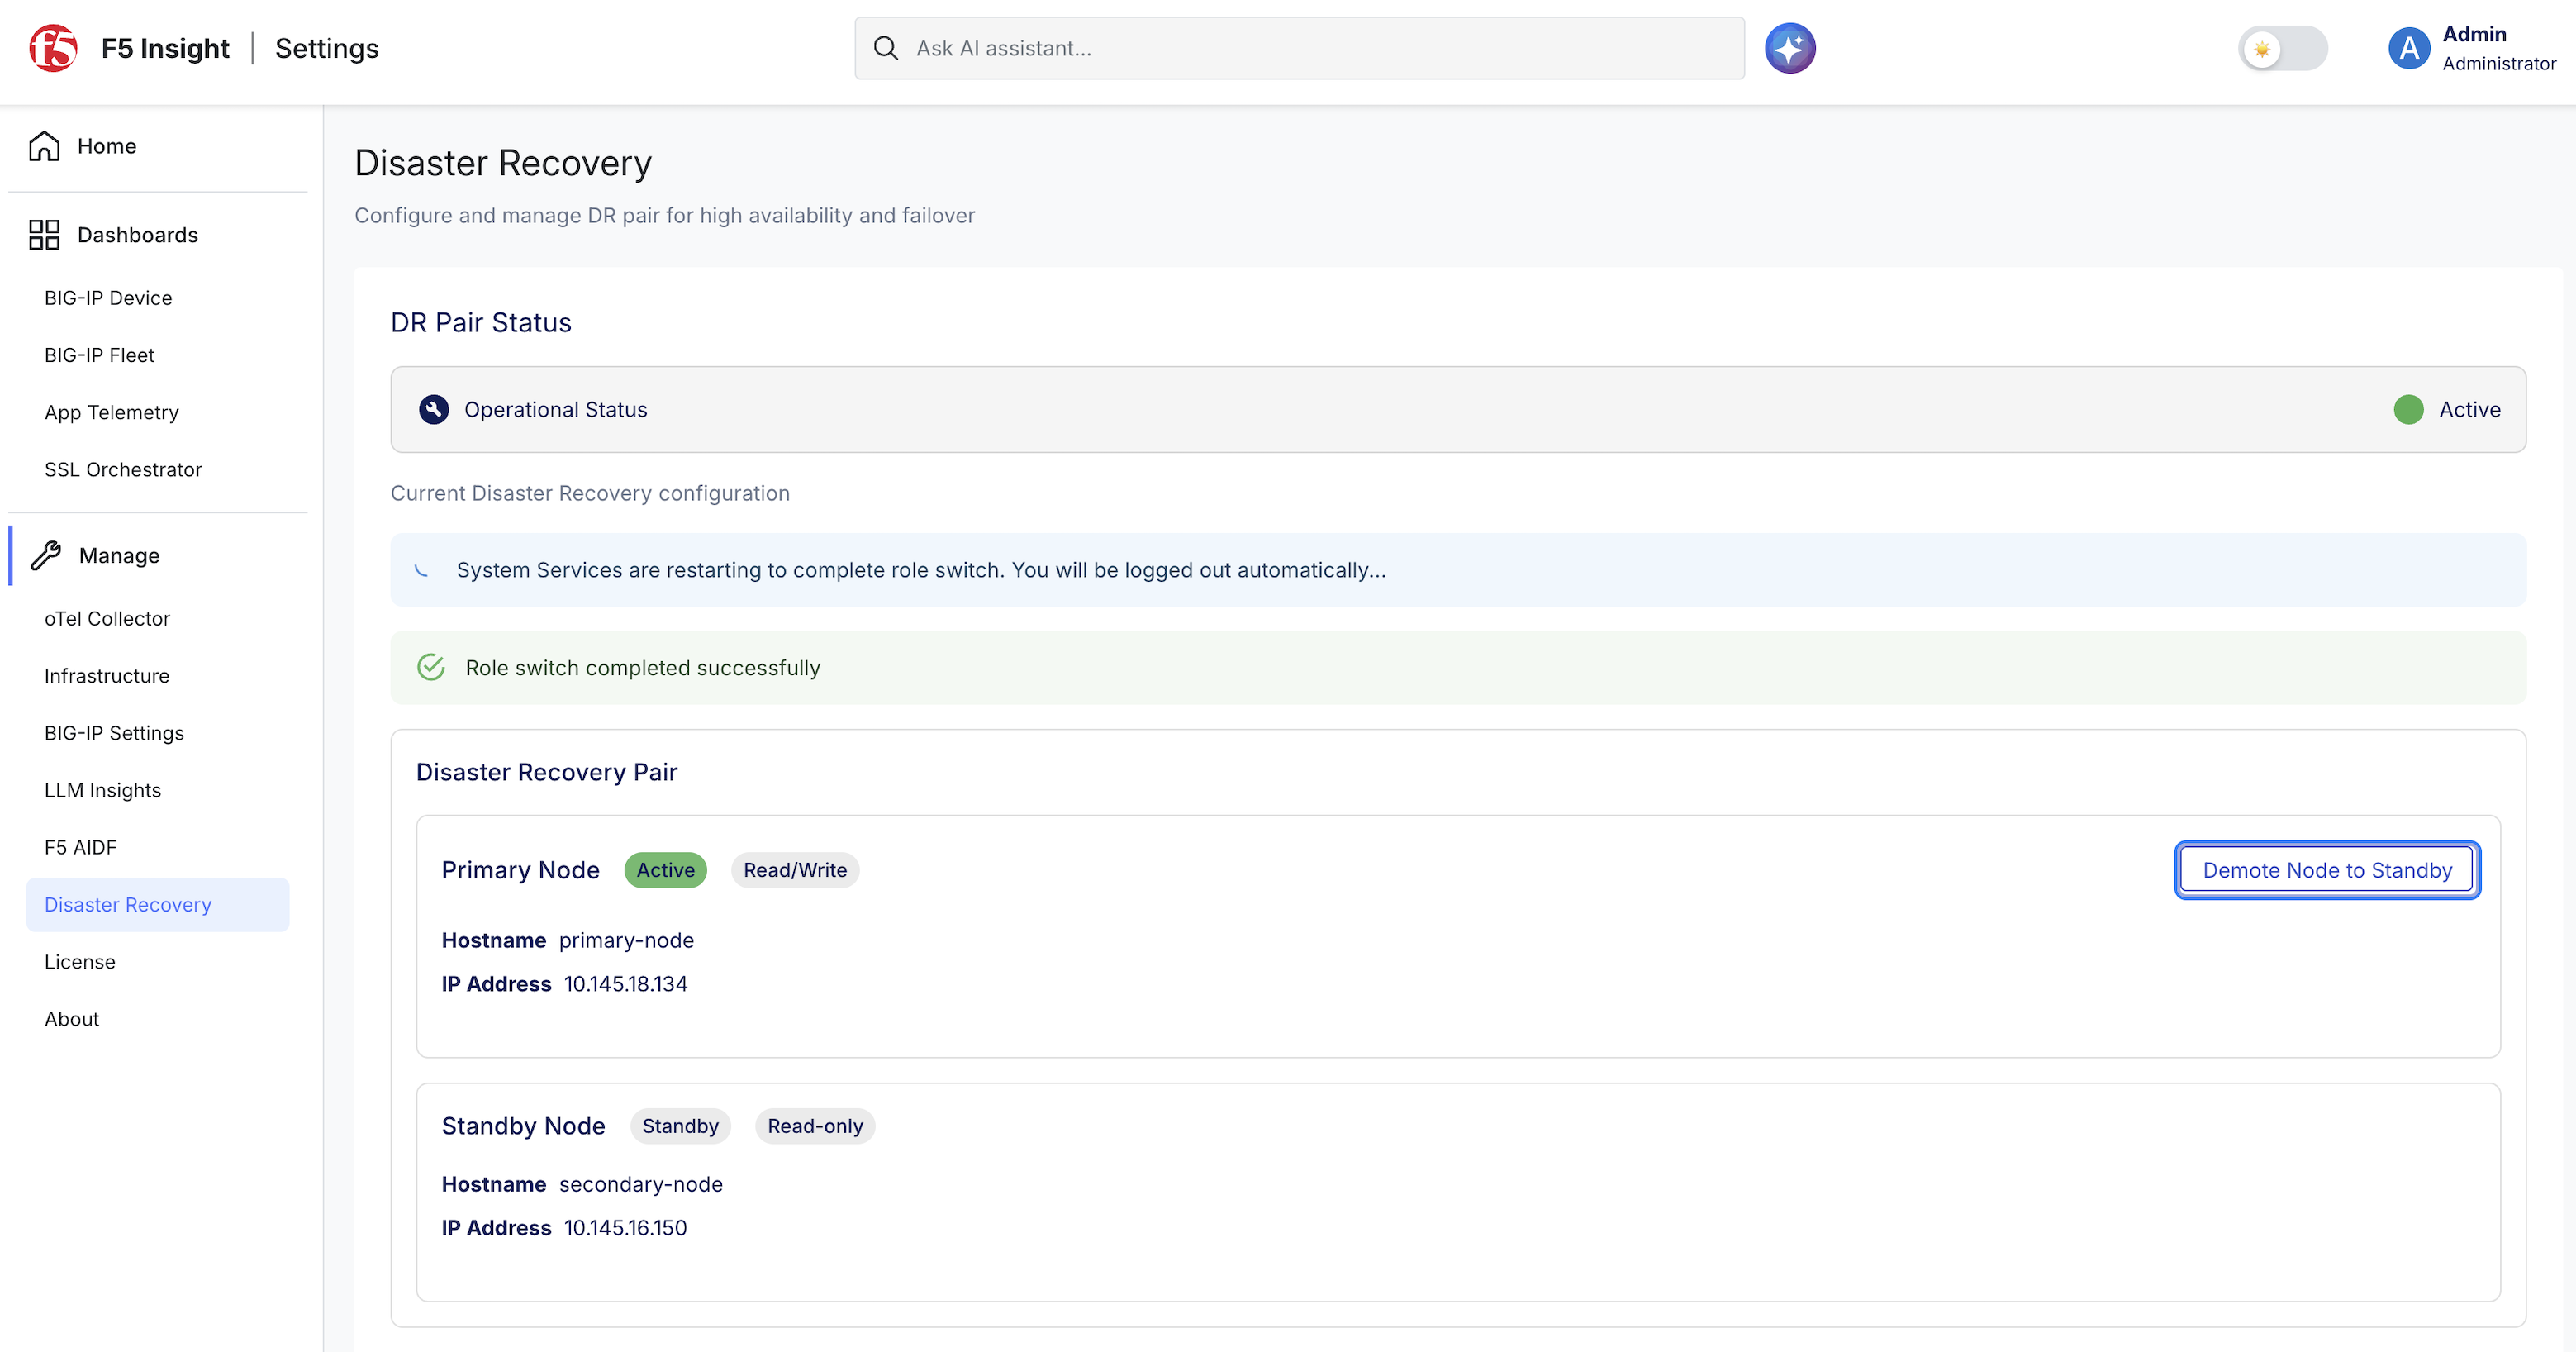Click the IP address 10.145.18.134

[x=626, y=984]
